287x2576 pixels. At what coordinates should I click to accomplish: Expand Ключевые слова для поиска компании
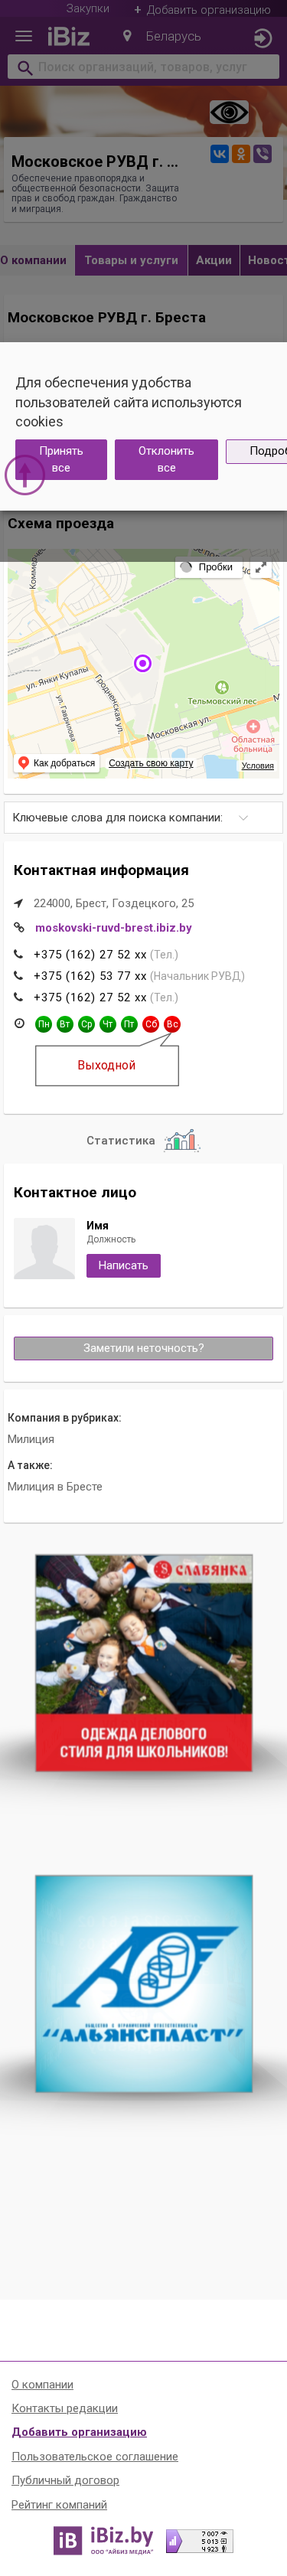click(x=143, y=817)
